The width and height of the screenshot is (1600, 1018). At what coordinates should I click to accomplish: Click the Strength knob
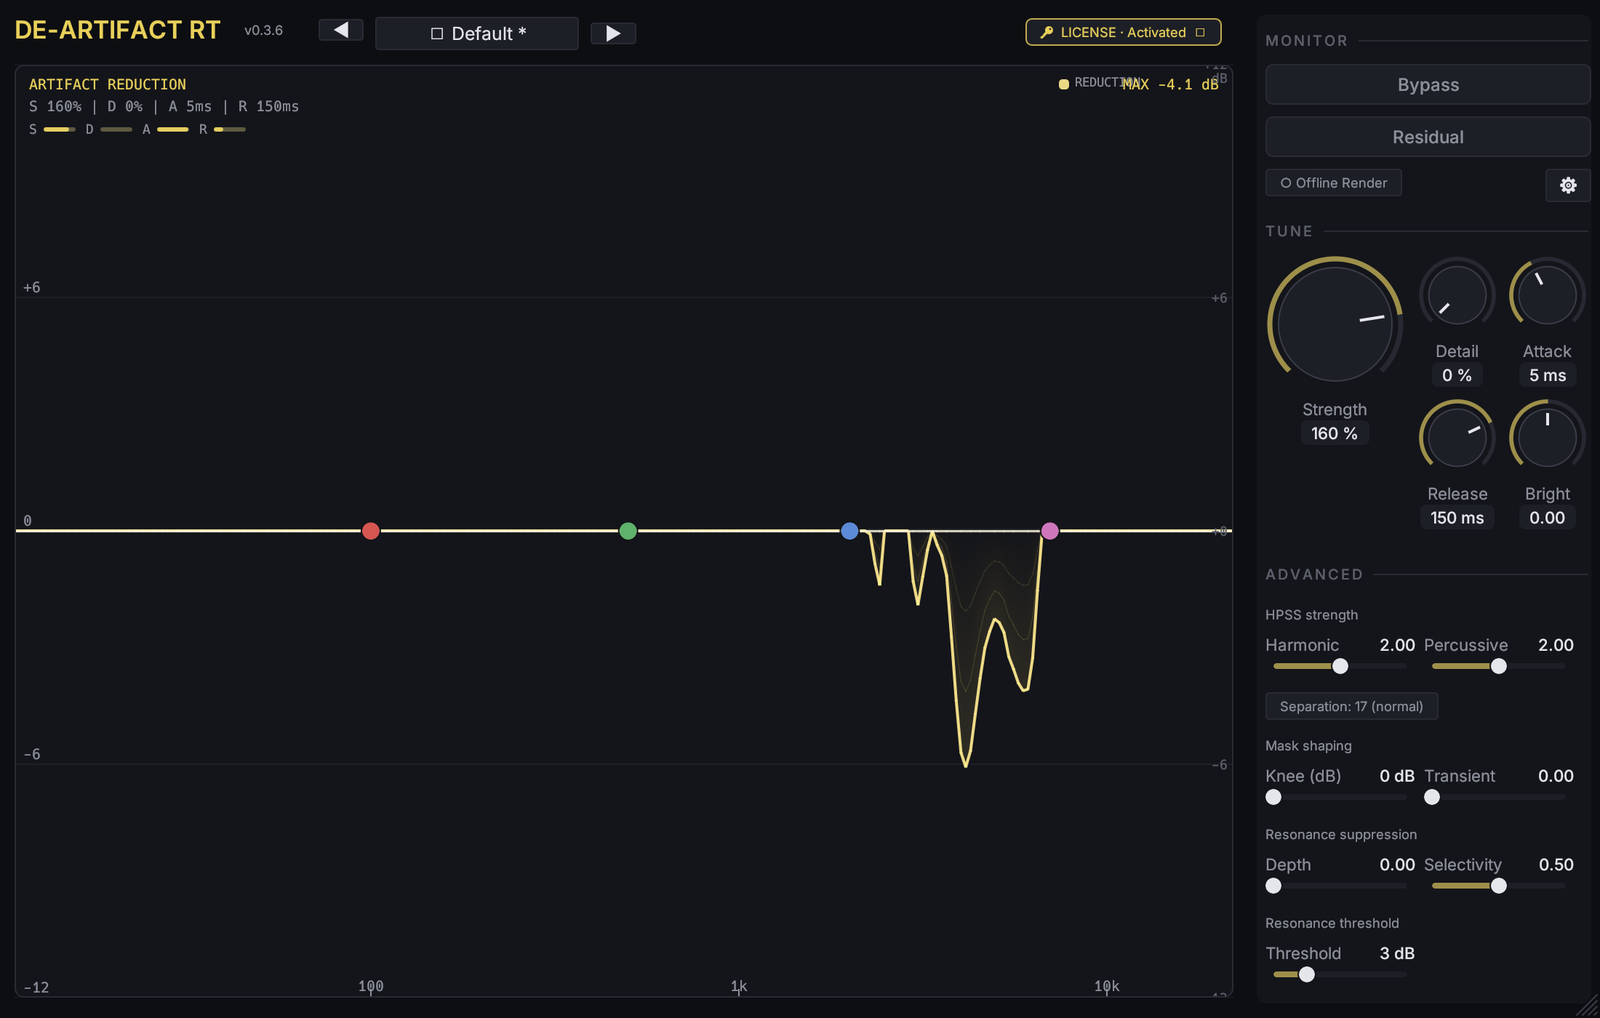1335,323
